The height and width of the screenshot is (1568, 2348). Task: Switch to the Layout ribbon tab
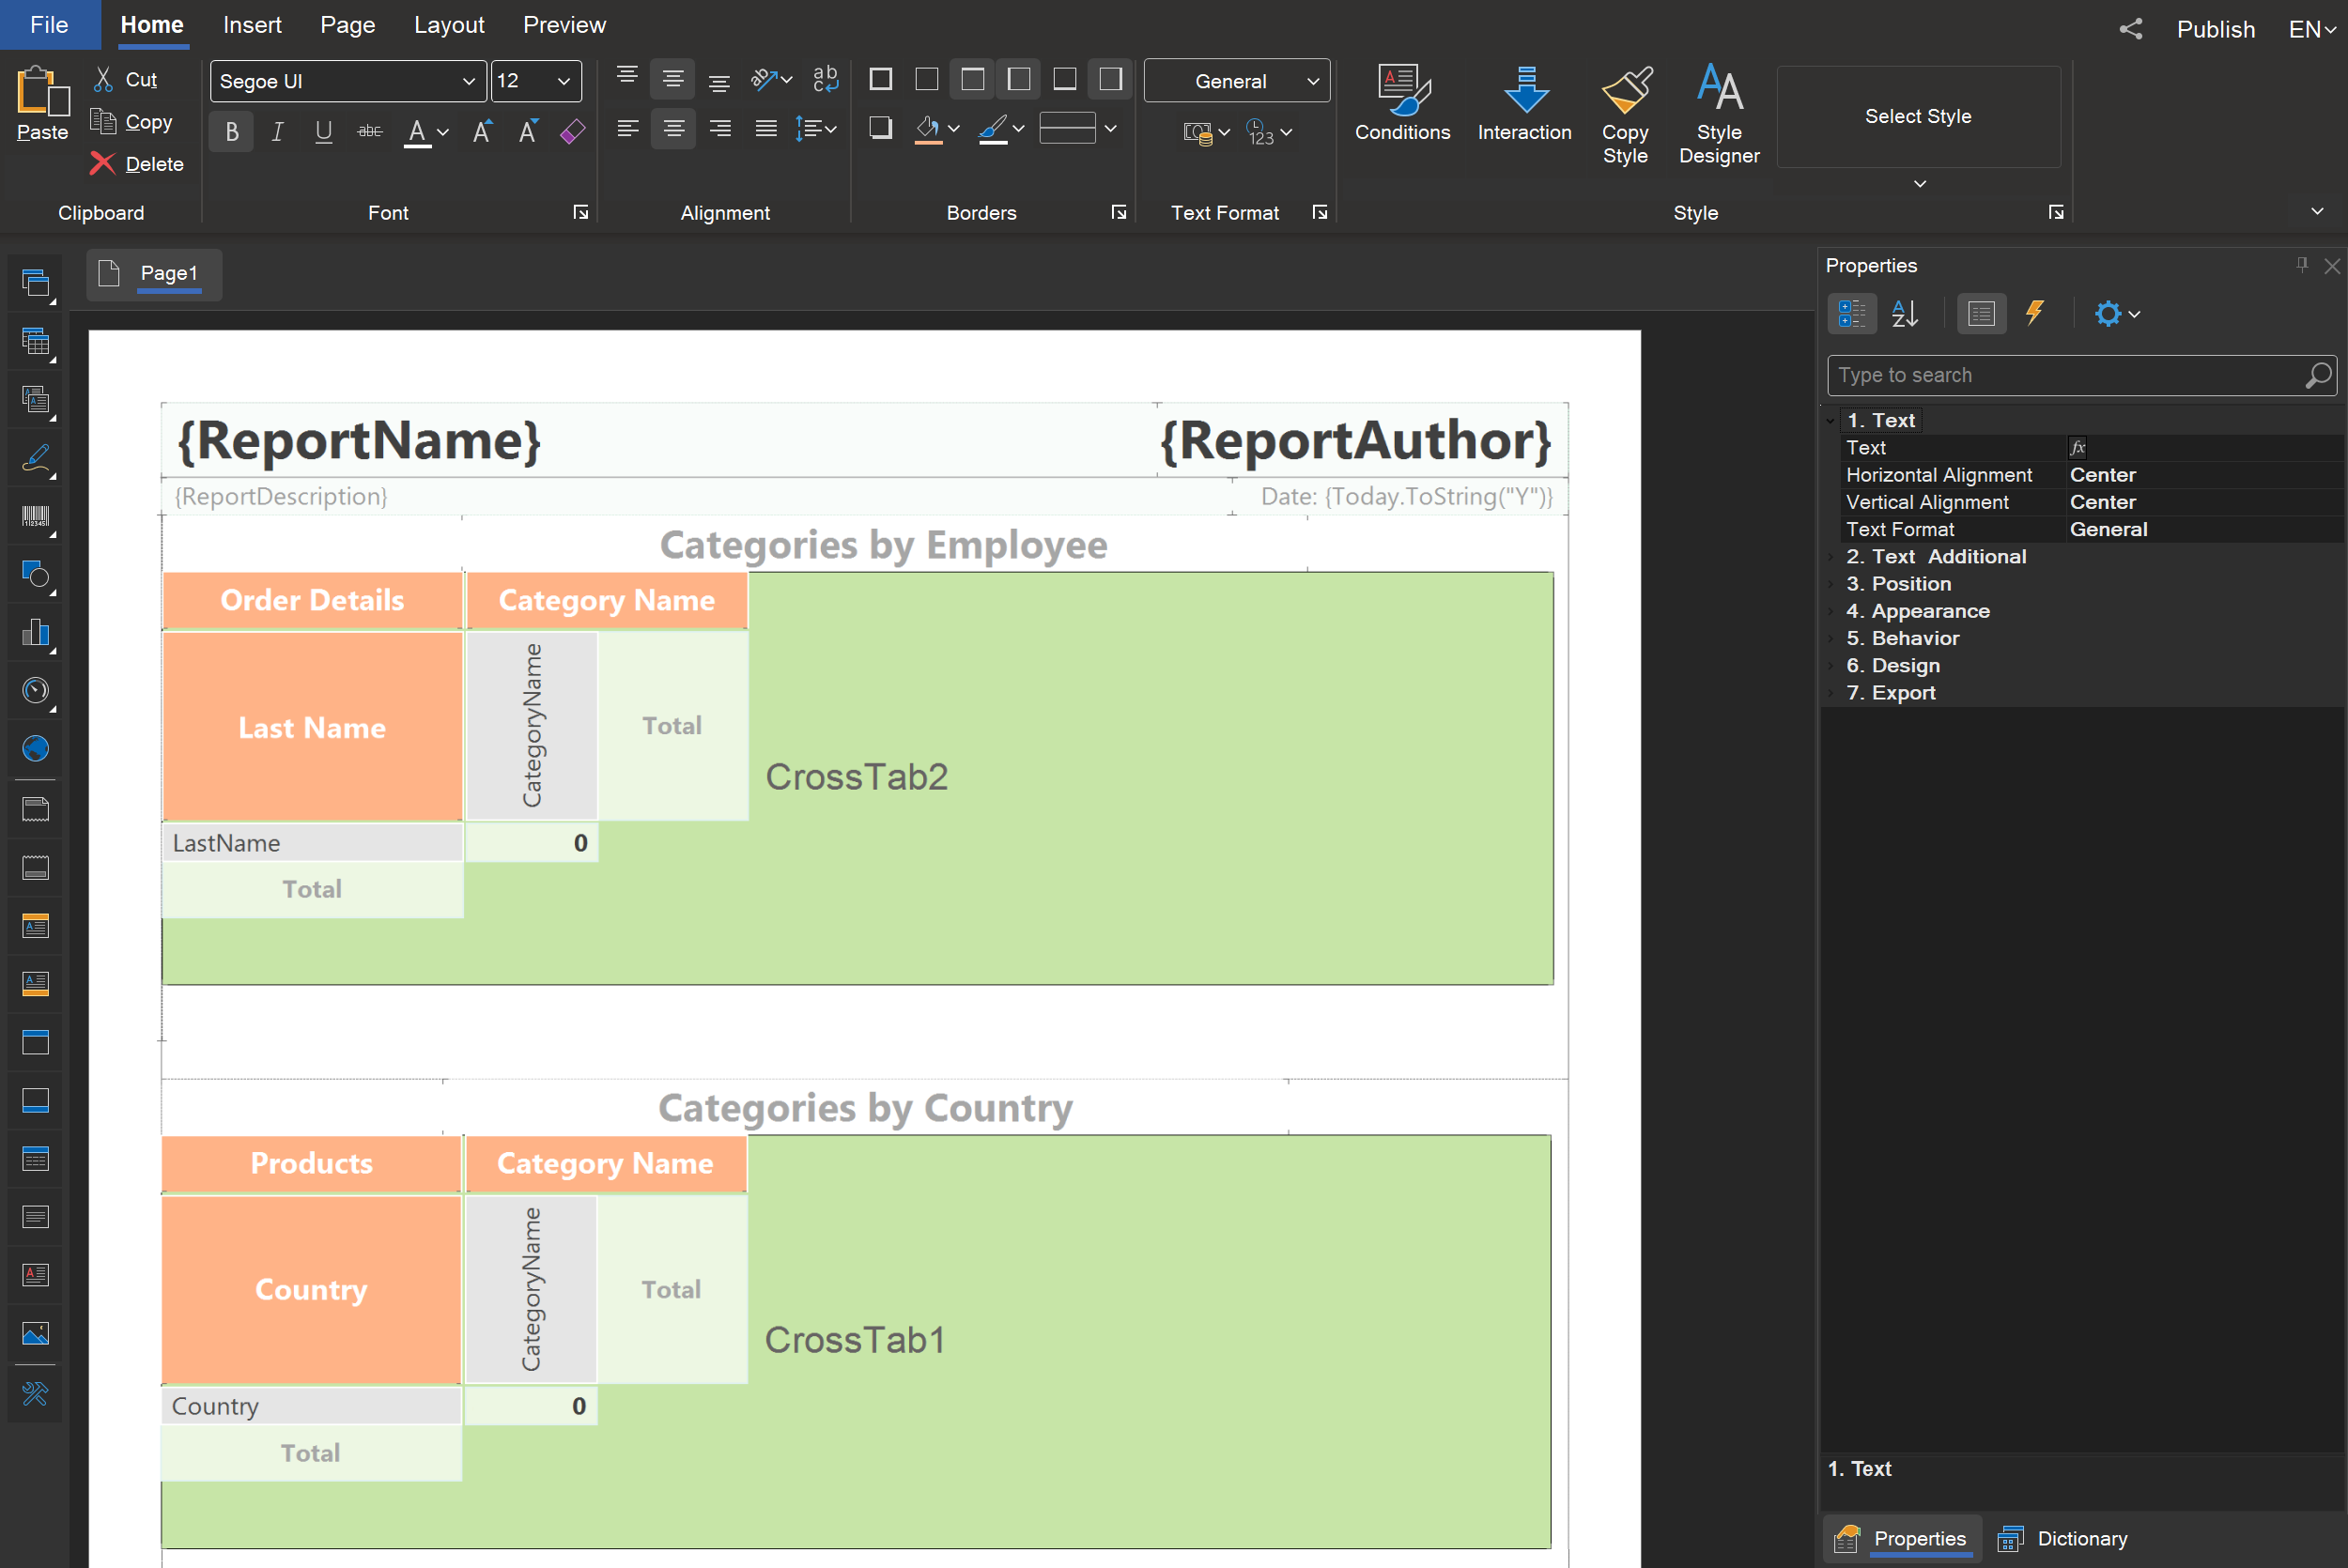pyautogui.click(x=449, y=24)
